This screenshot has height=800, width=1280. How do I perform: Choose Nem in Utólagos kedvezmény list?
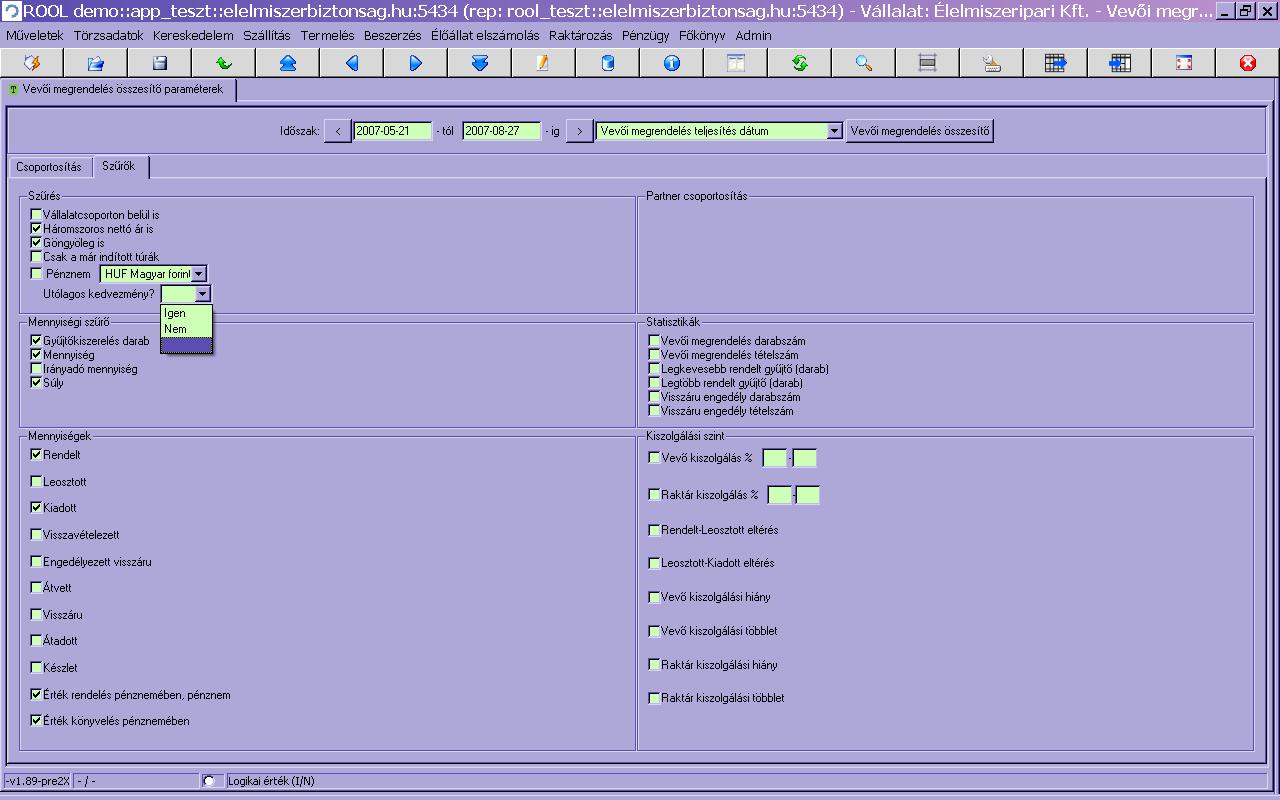point(187,329)
